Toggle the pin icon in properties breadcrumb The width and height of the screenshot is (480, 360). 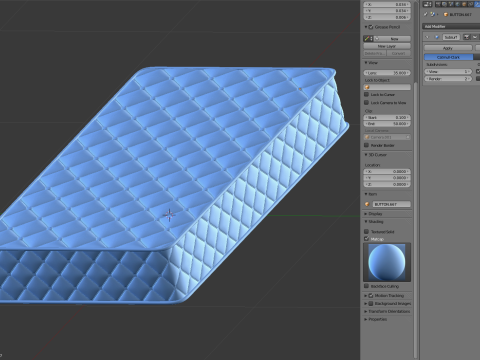tap(425, 14)
